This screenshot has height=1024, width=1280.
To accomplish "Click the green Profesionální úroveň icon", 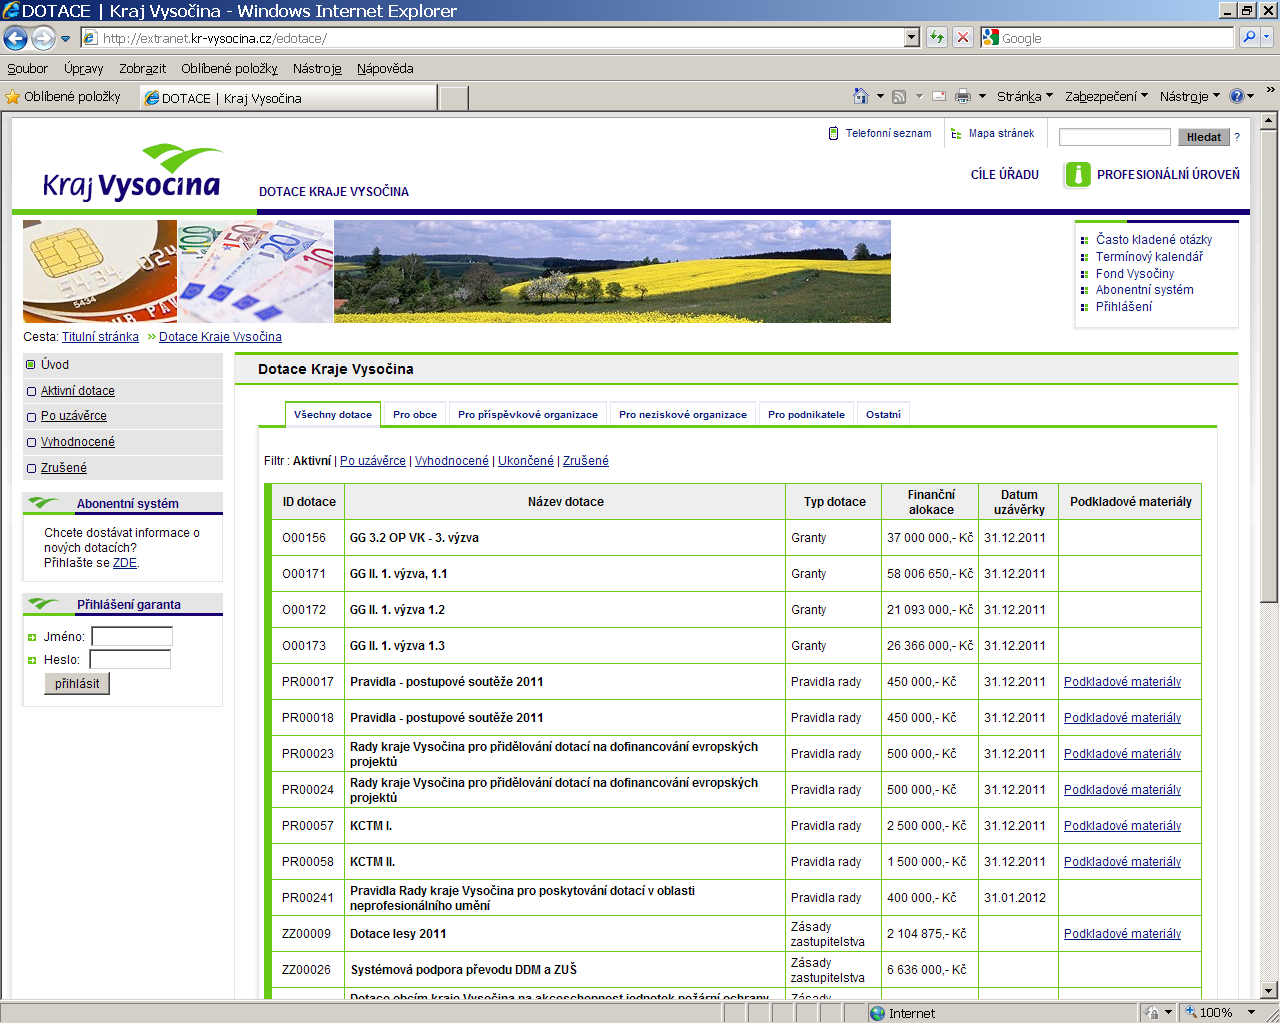I will pos(1078,174).
